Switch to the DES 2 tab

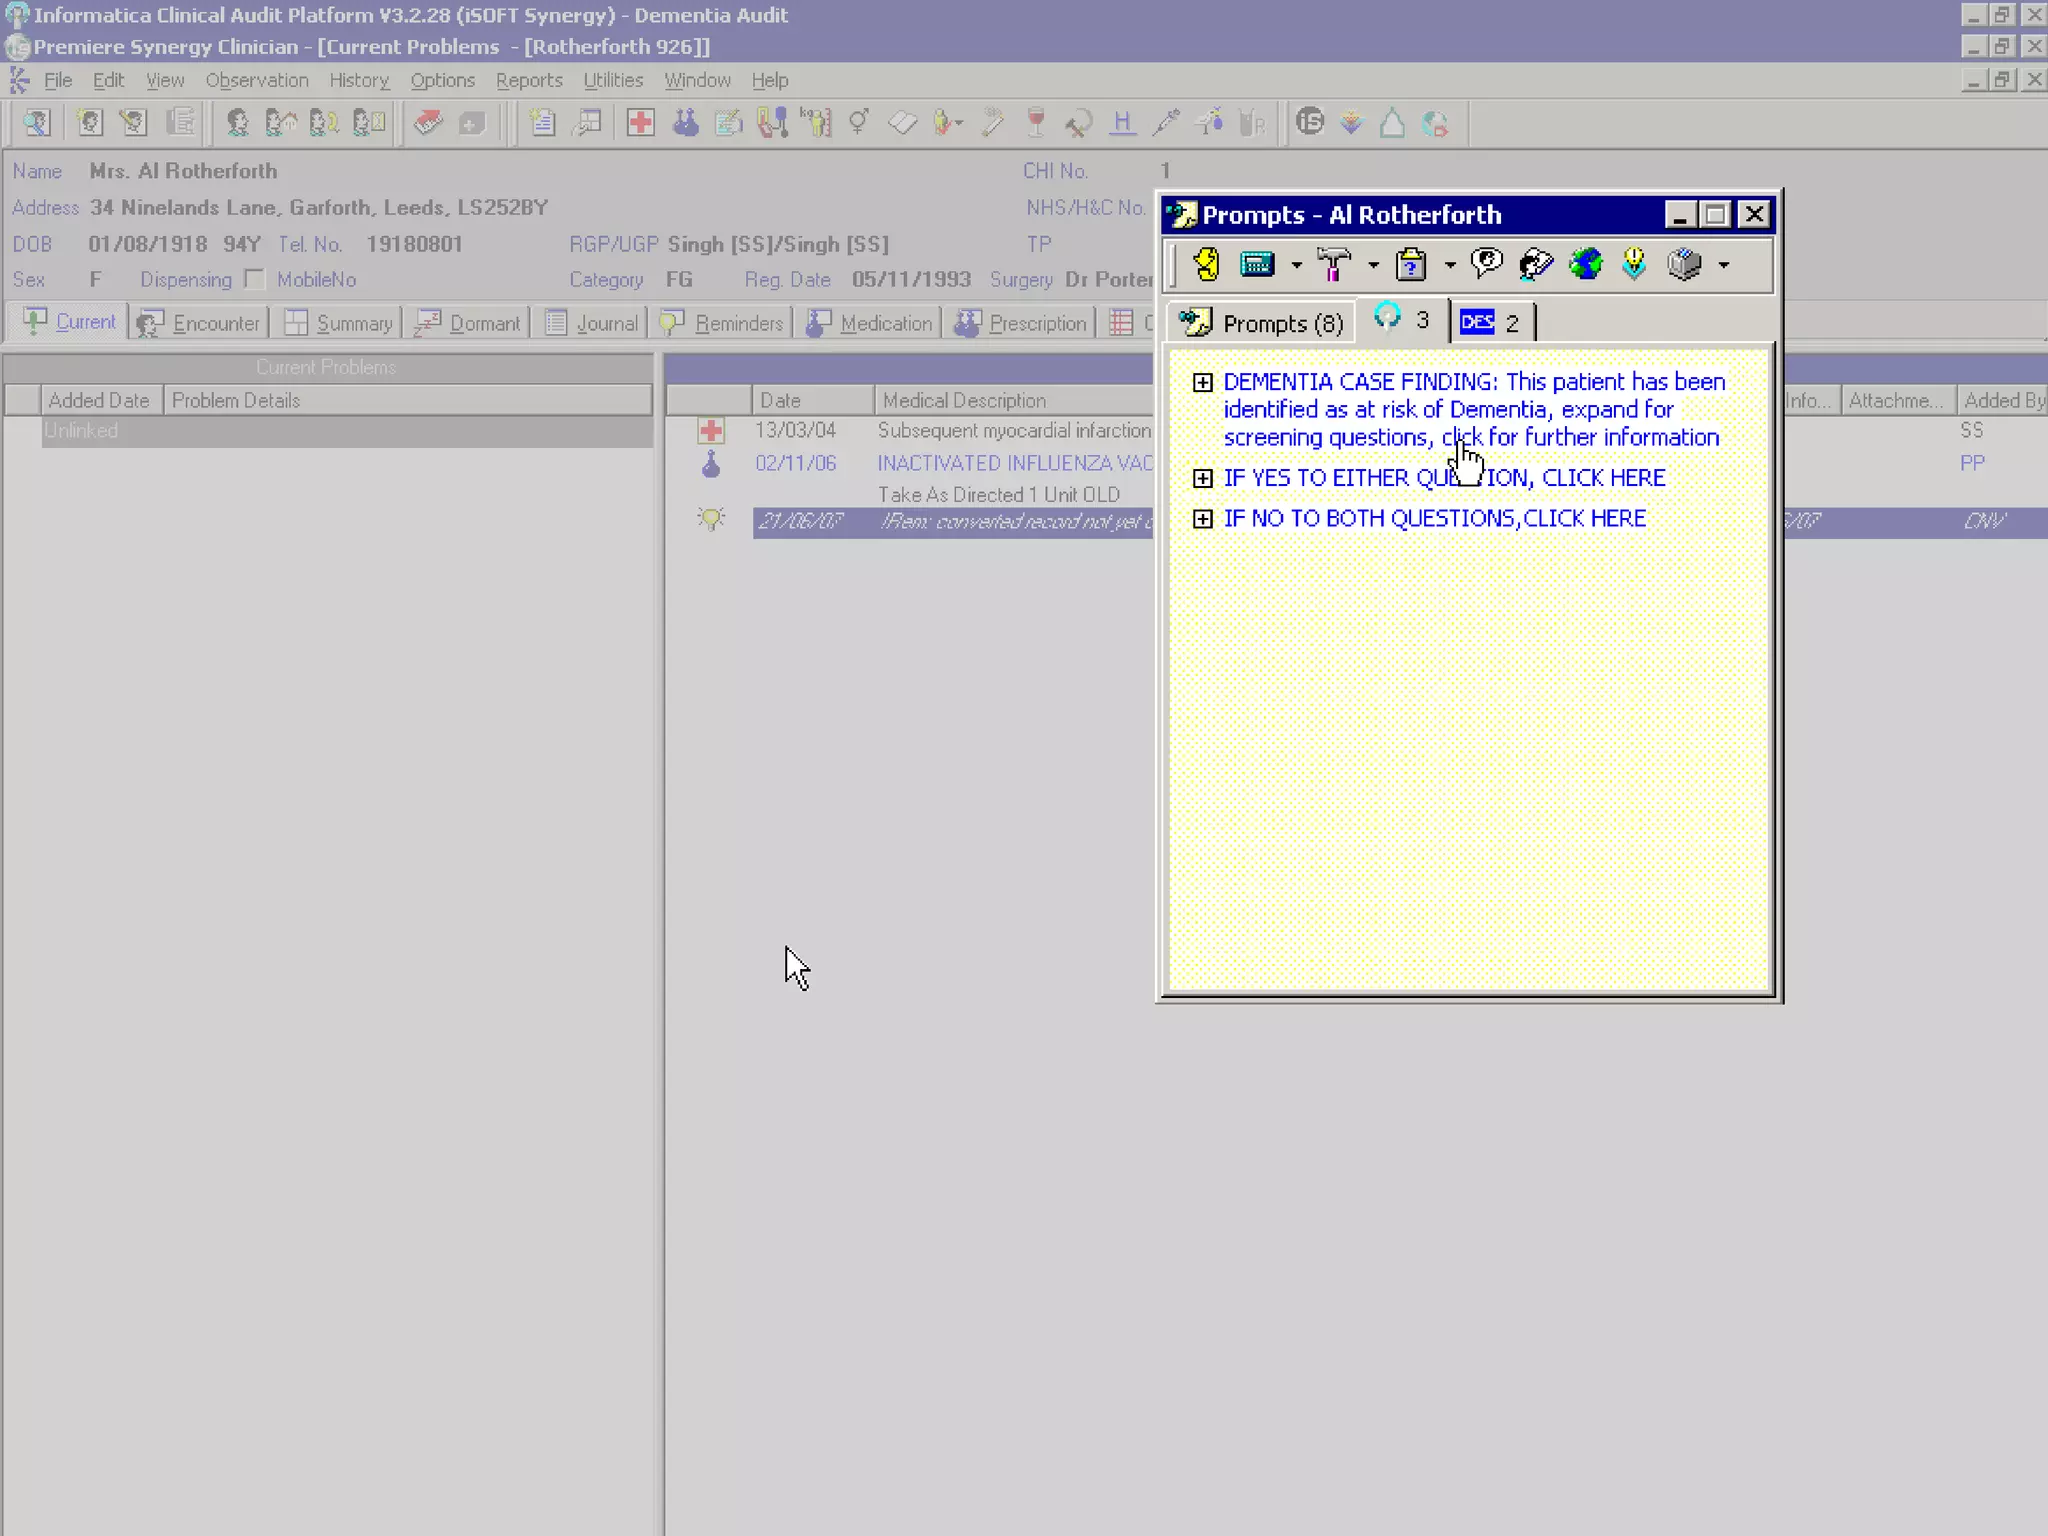point(1490,323)
